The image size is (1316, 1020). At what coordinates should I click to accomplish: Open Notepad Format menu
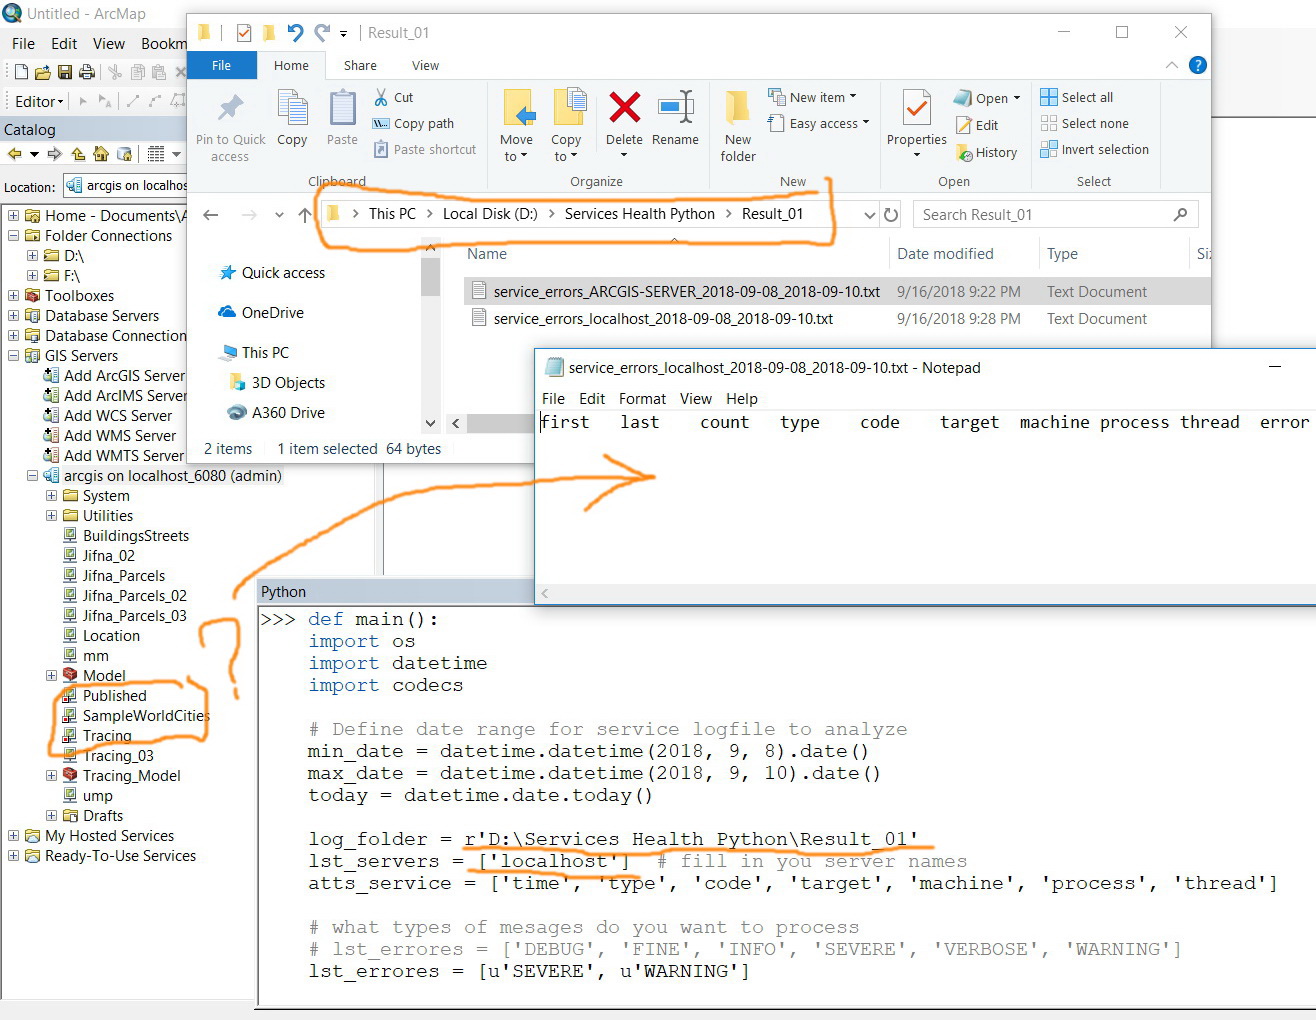click(642, 398)
